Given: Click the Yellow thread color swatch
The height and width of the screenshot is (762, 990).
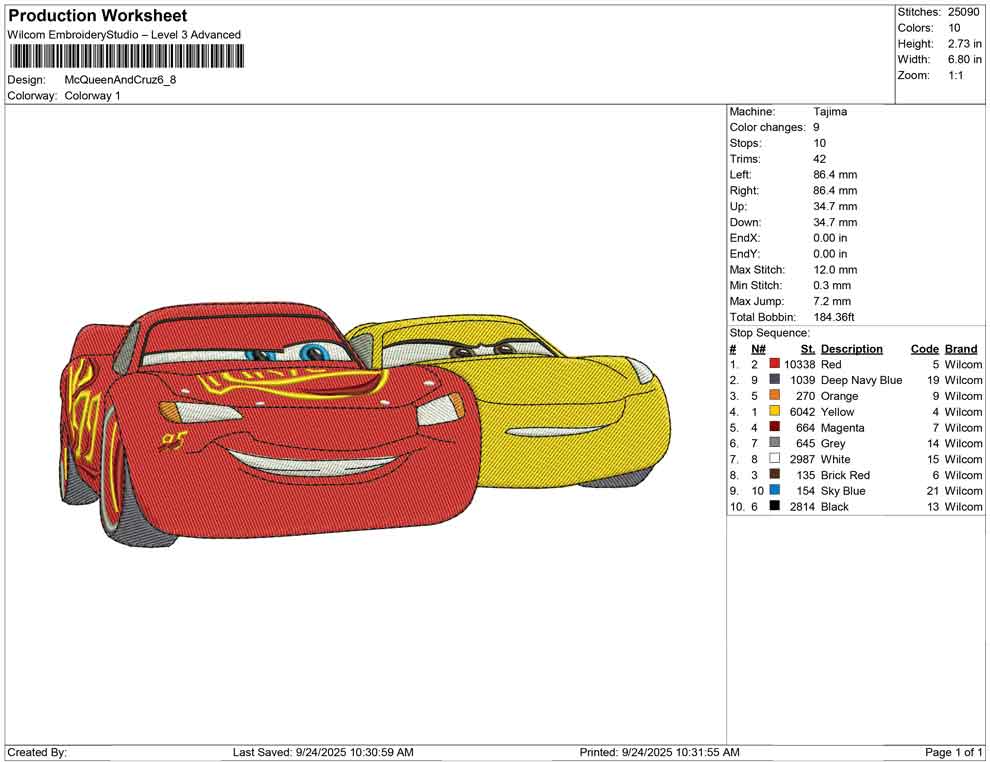Looking at the screenshot, I should tap(774, 412).
